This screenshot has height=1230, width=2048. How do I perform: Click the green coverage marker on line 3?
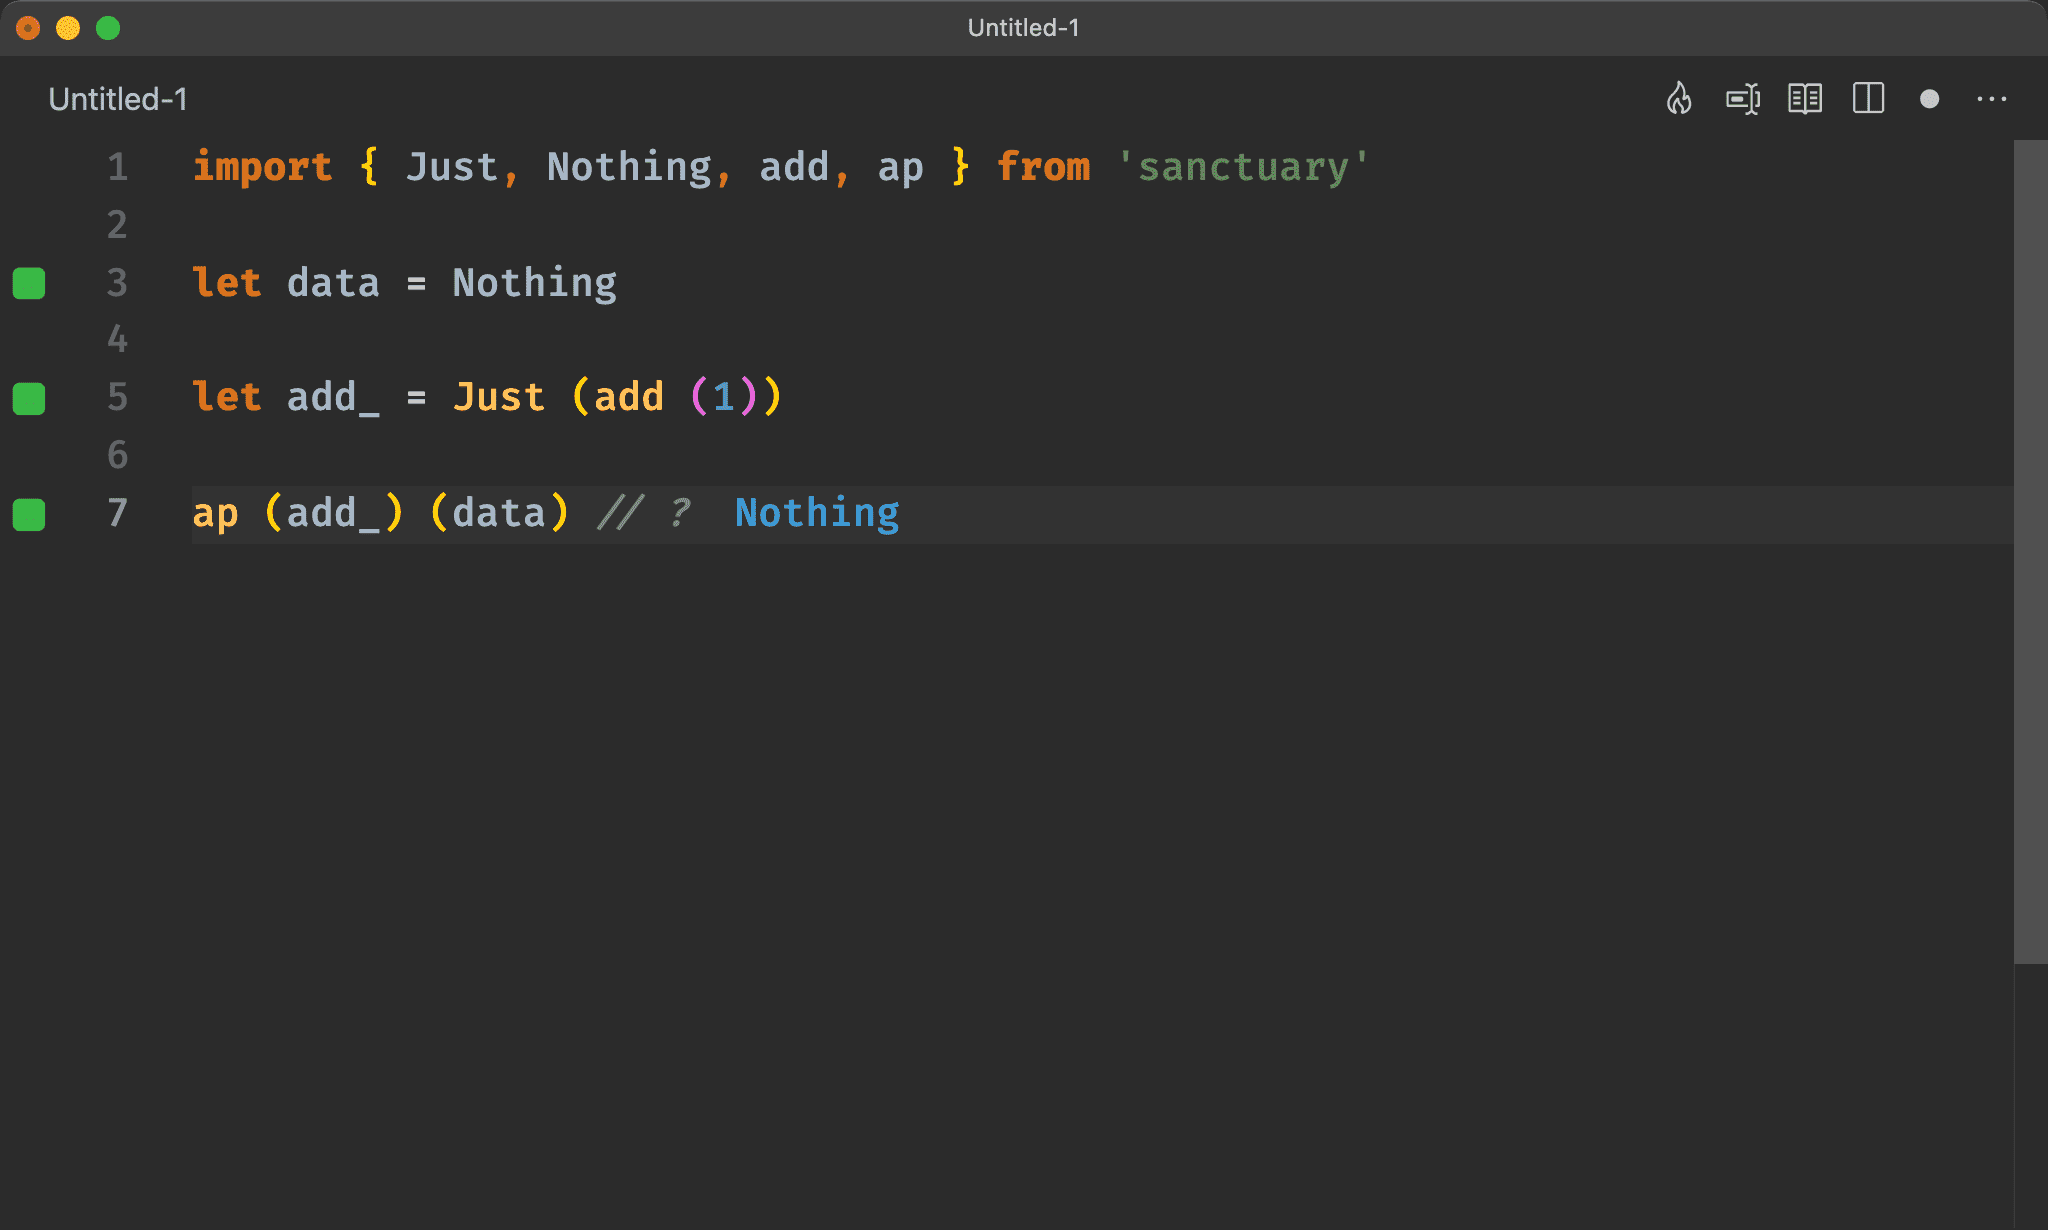29,283
